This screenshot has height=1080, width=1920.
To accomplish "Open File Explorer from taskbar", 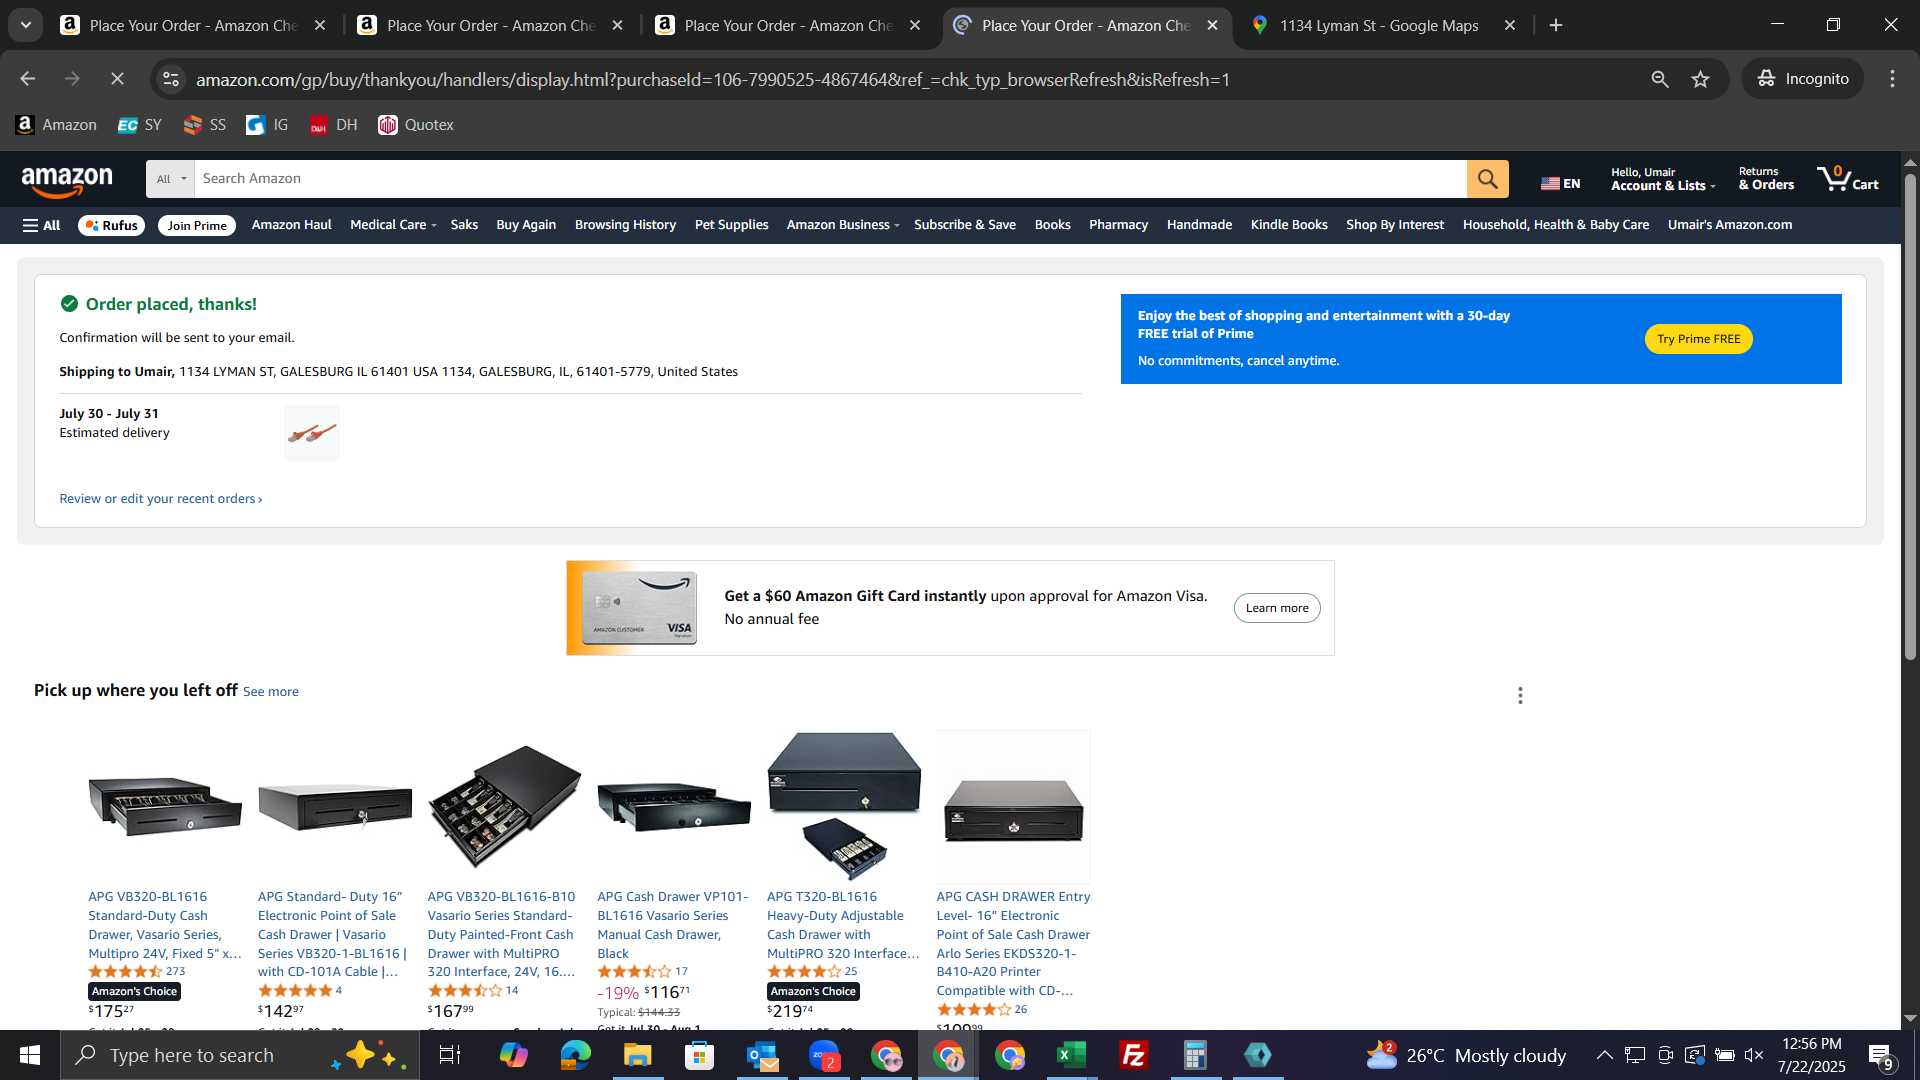I will click(637, 1055).
